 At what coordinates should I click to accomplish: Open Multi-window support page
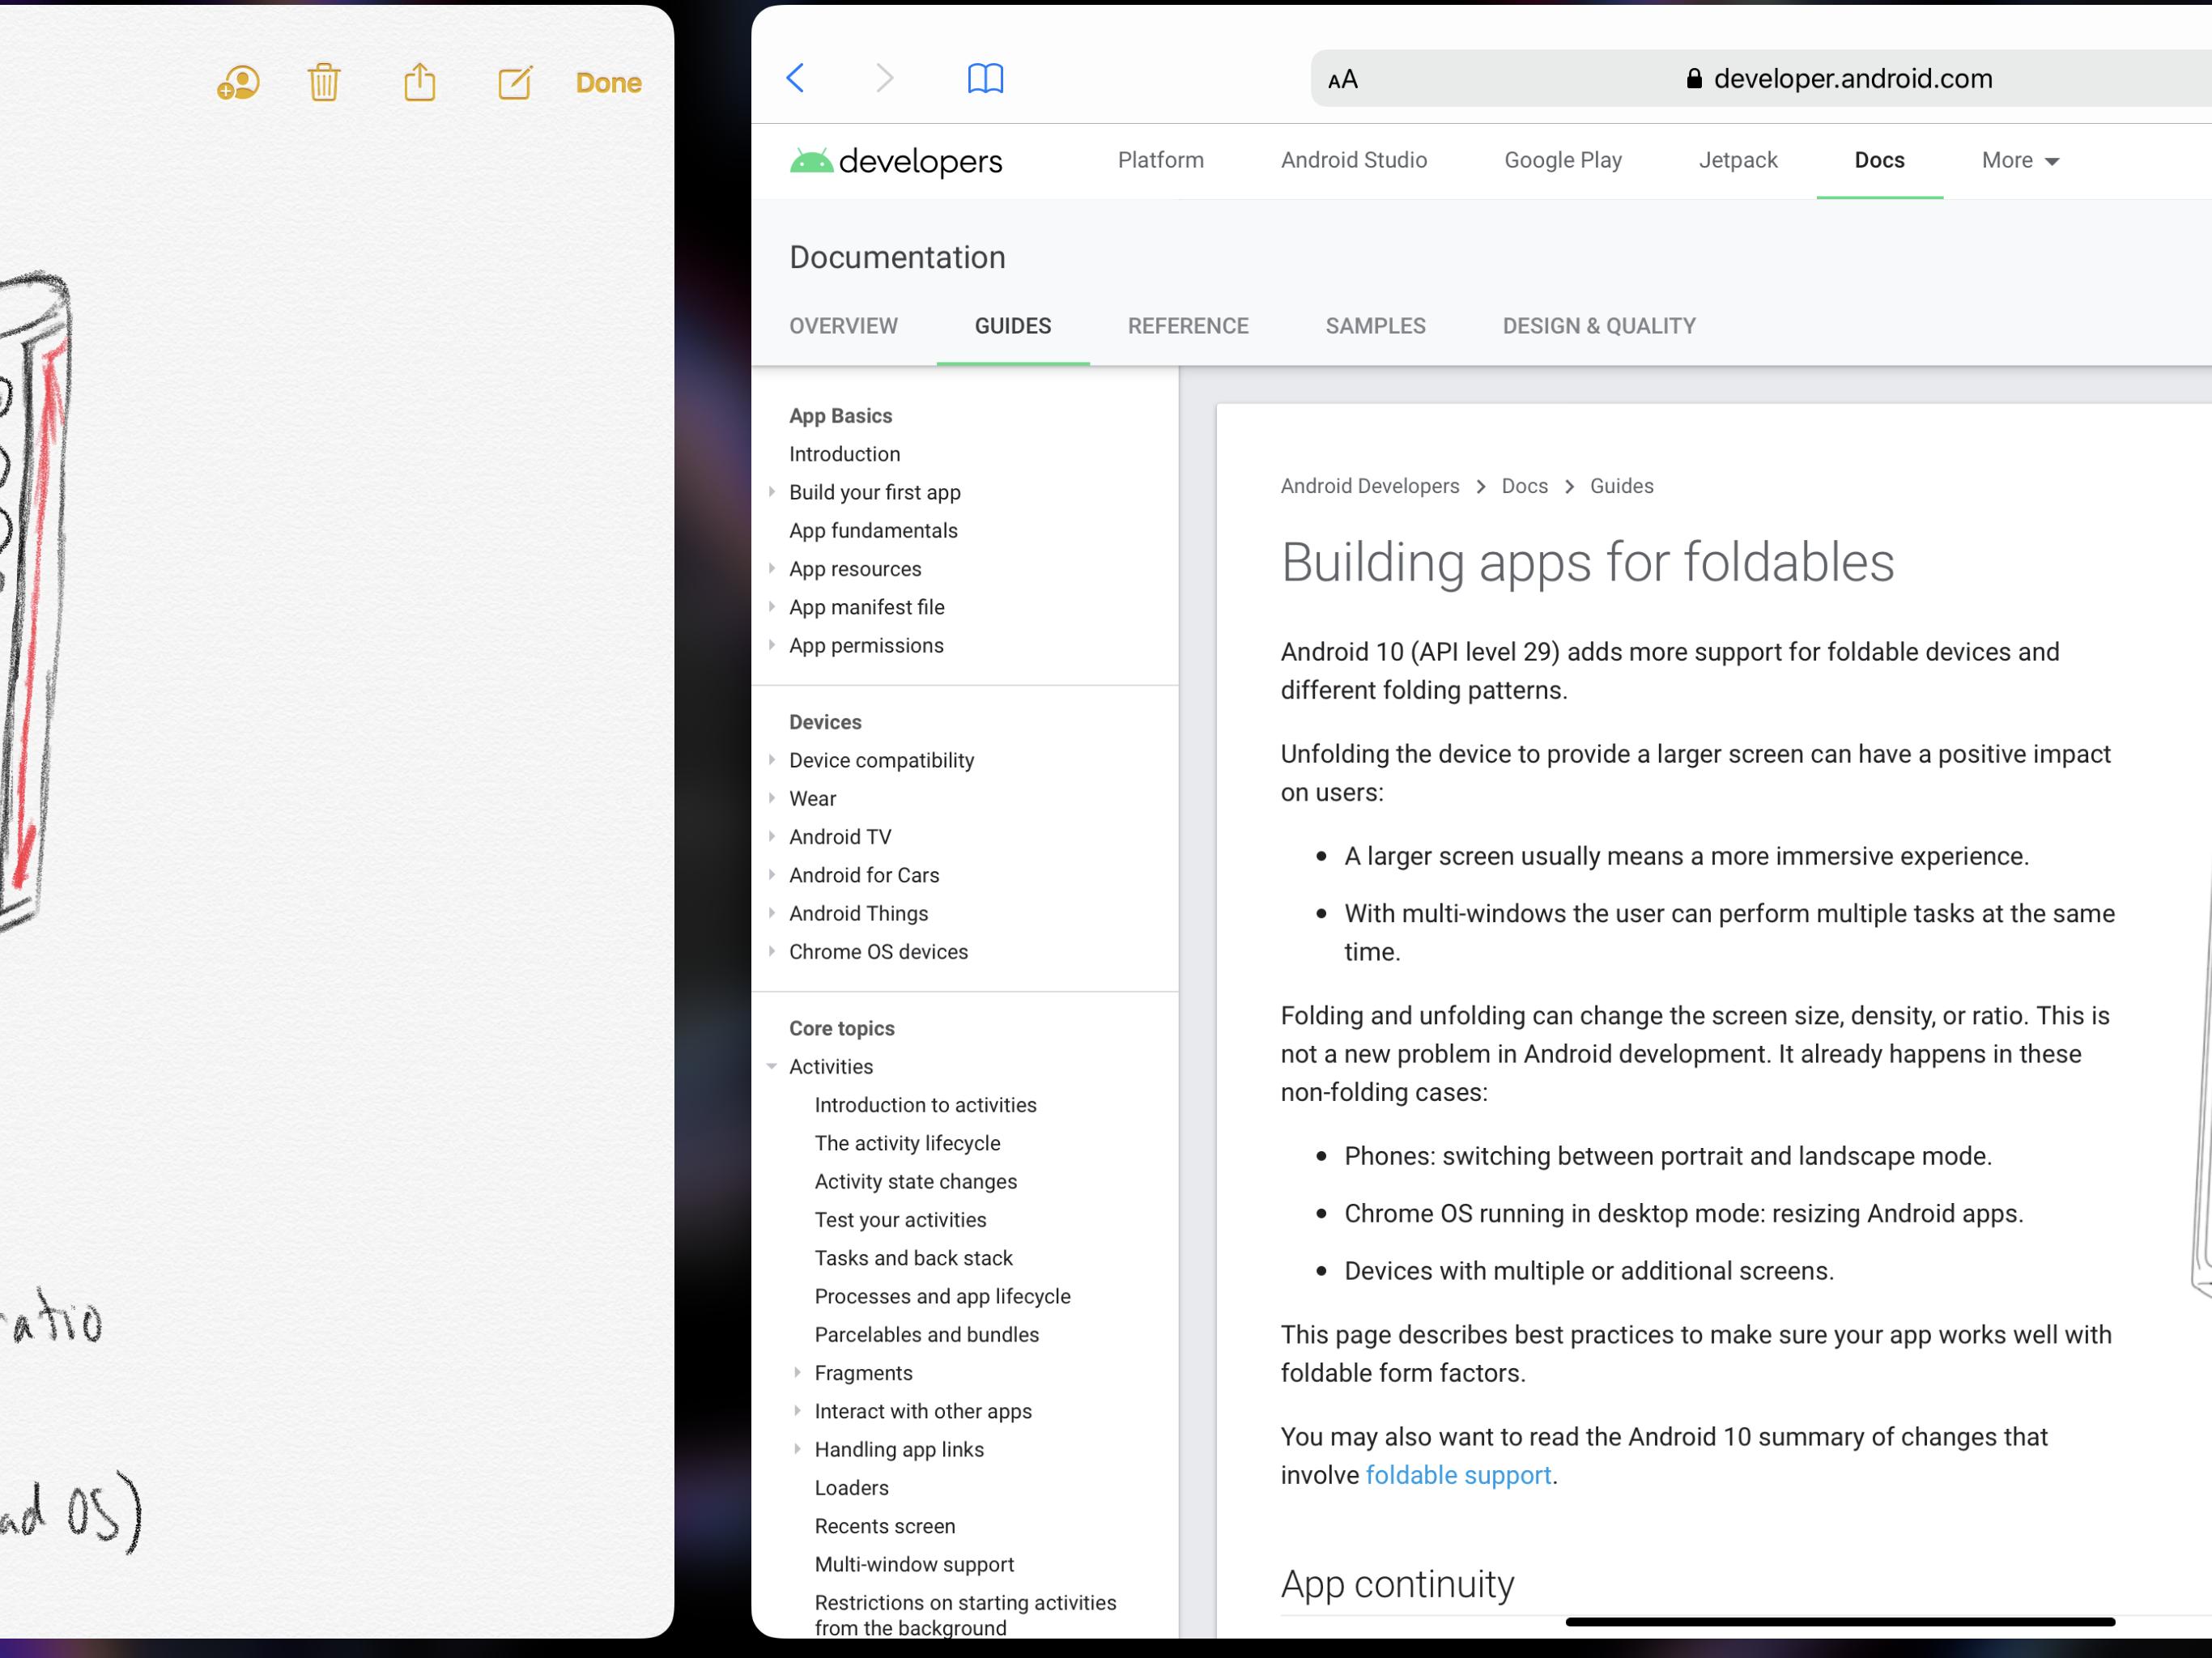(914, 1565)
